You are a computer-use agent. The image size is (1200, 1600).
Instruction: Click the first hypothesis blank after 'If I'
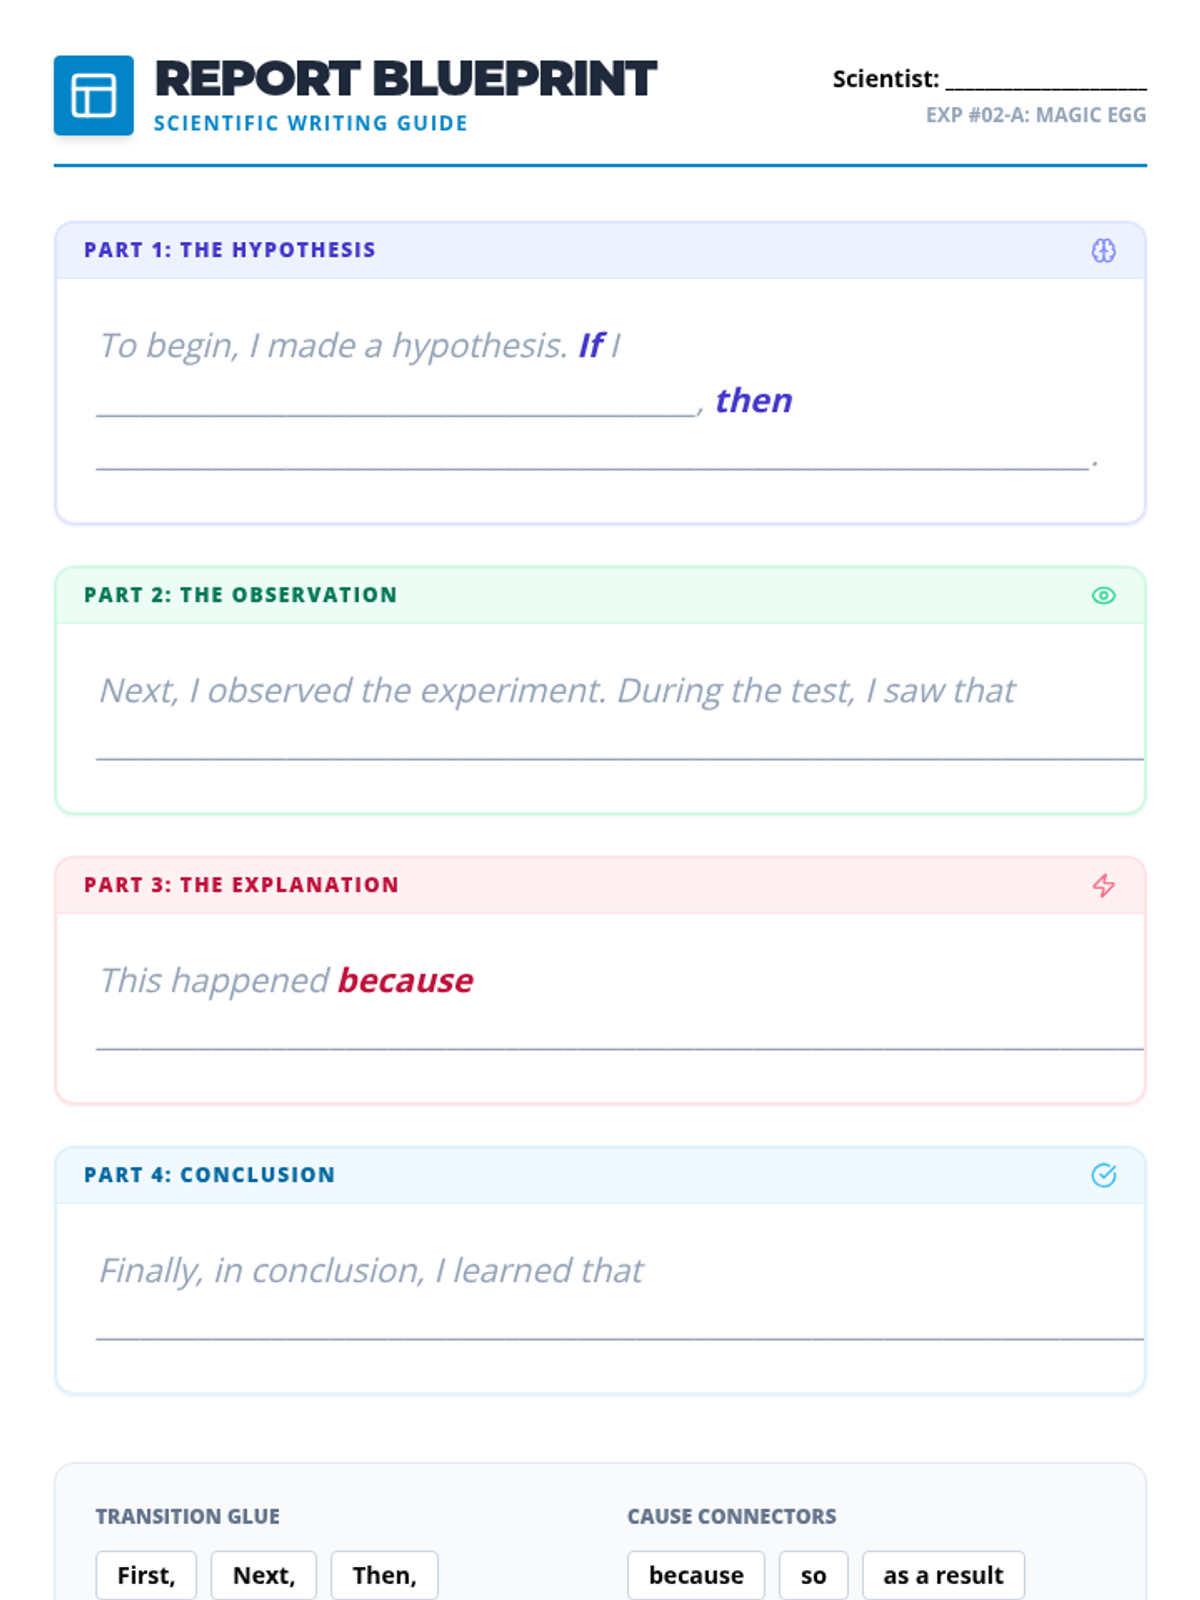396,405
